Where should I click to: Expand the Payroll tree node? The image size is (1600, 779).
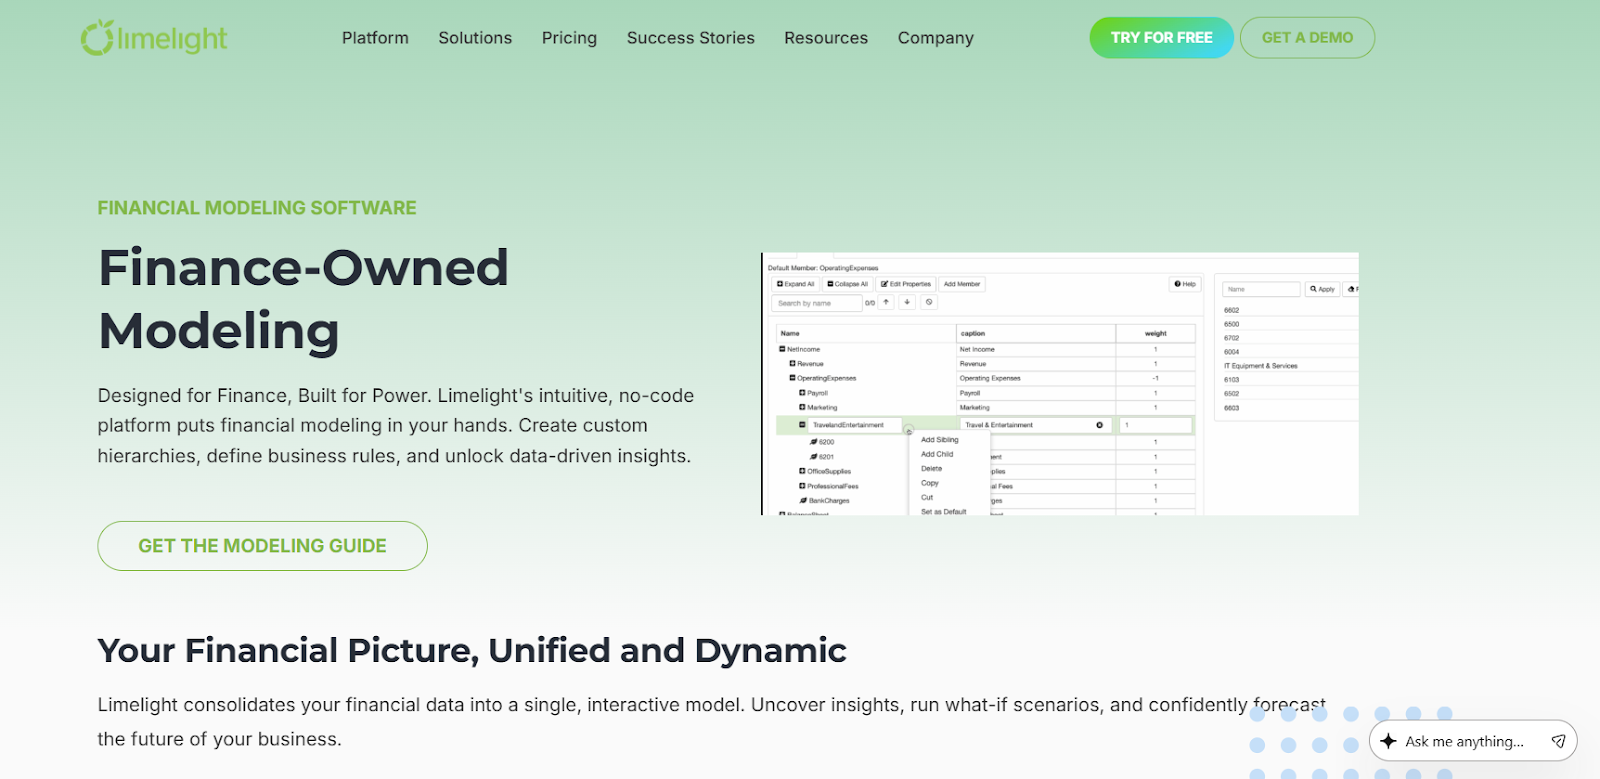tap(802, 393)
